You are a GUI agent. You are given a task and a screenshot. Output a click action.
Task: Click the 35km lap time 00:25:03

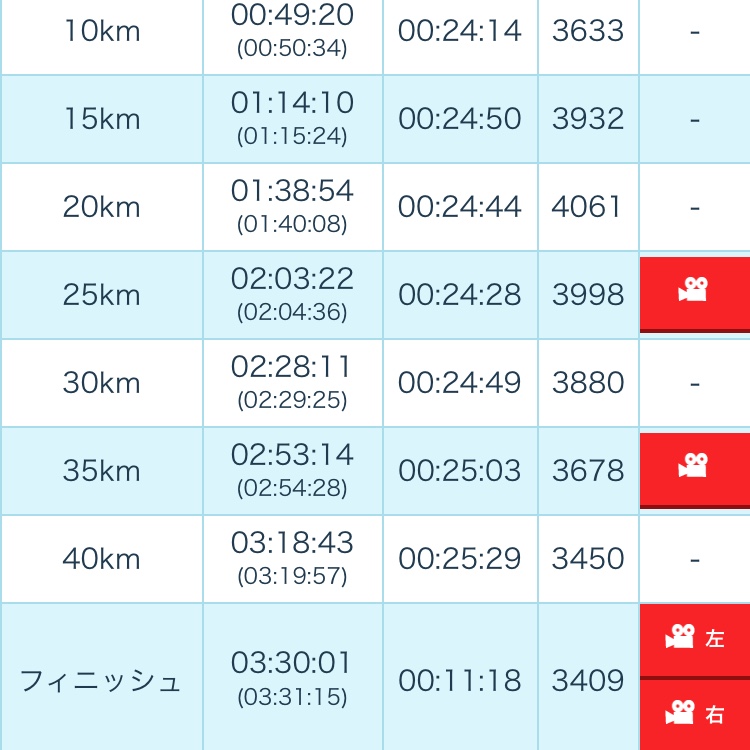pyautogui.click(x=460, y=470)
